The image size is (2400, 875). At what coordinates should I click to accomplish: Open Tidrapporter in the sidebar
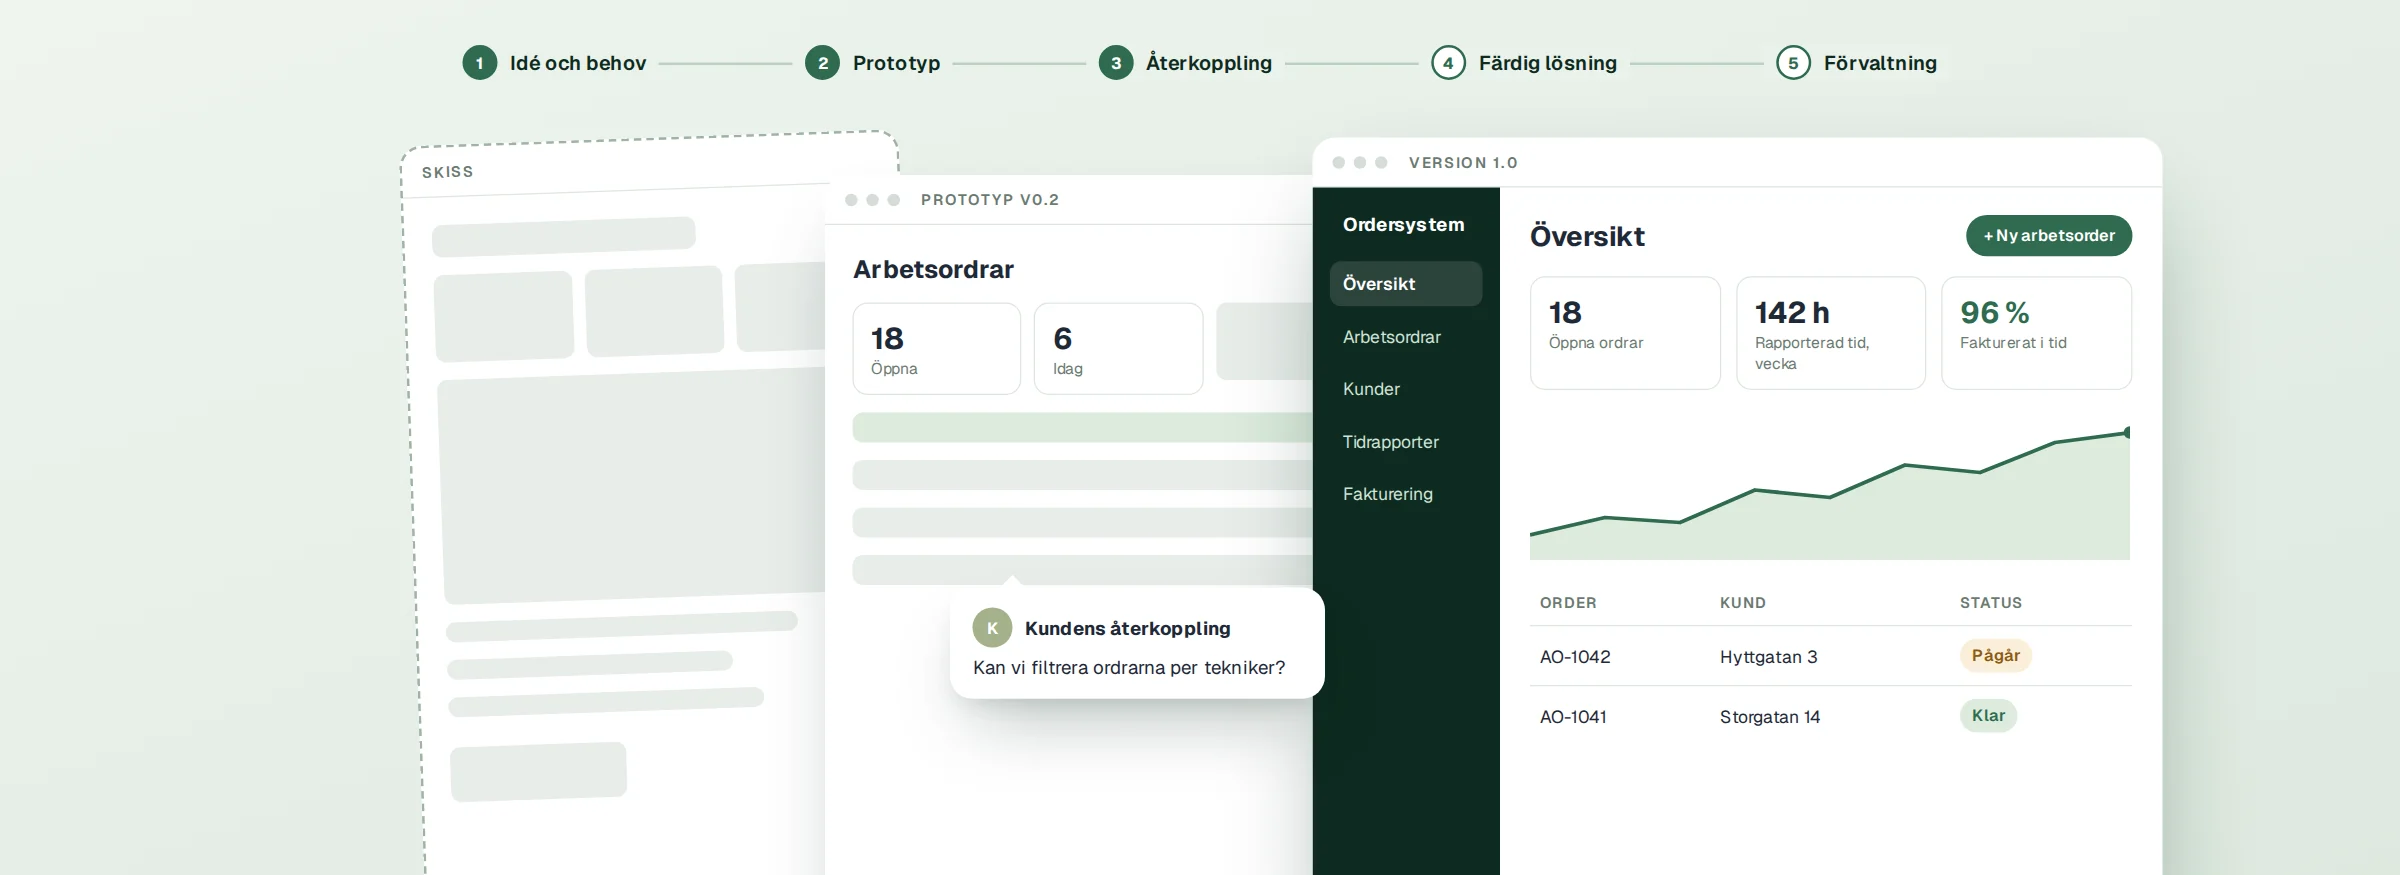tap(1391, 442)
